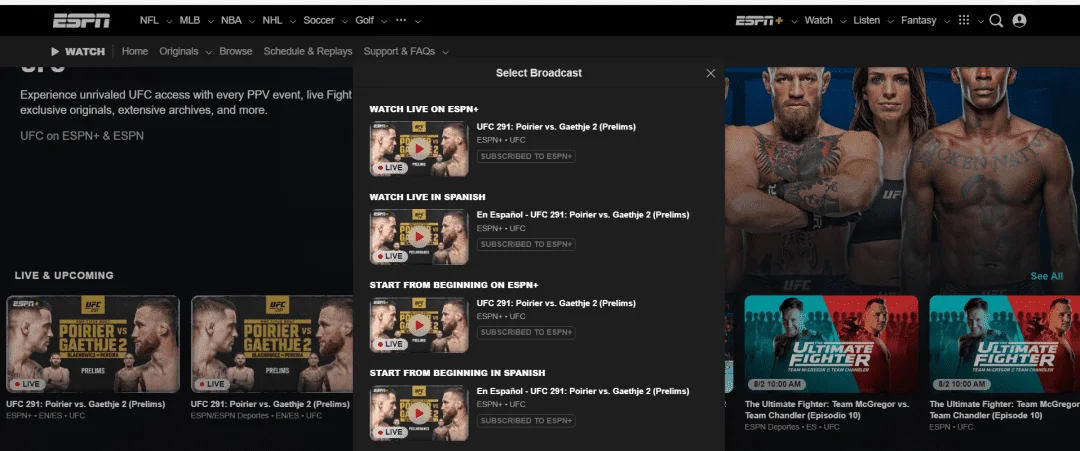The height and width of the screenshot is (451, 1080).
Task: Click Subscribed to ESPN+ under Watch Live in Spanish
Action: [526, 244]
